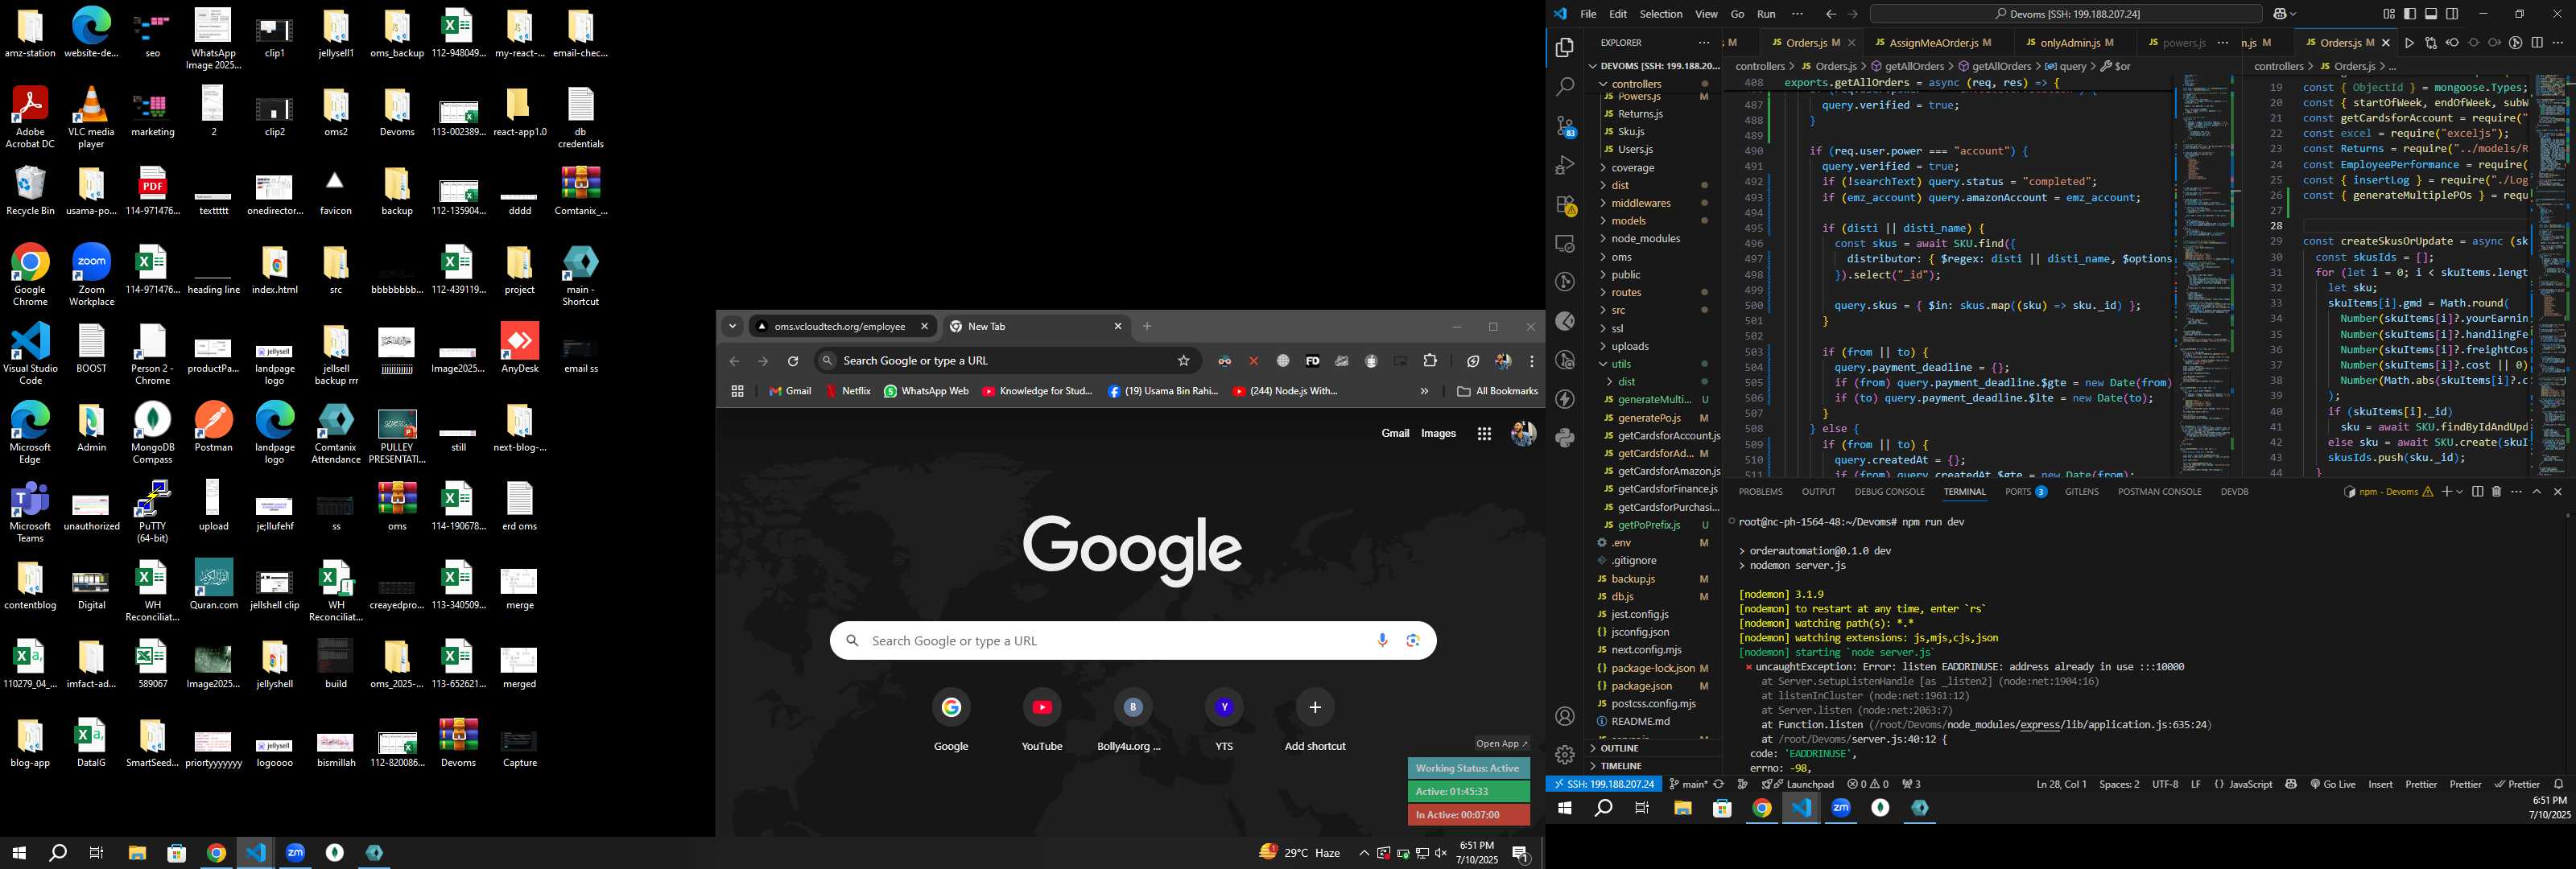
Task: Open the Python icon in VS Code activity bar
Action: point(1565,438)
